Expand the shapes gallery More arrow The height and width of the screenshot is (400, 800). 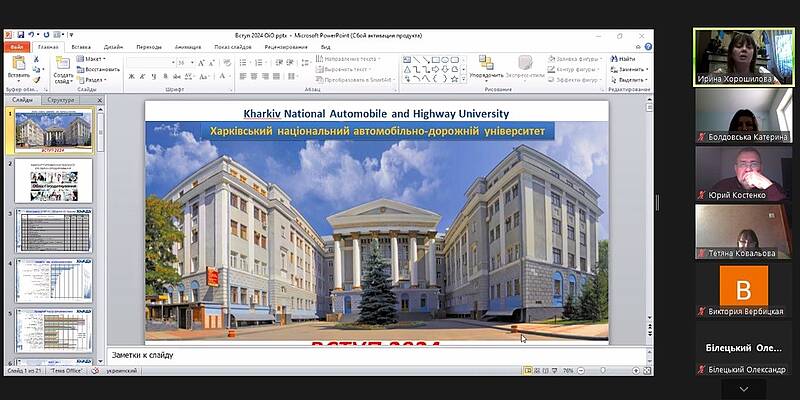(463, 79)
